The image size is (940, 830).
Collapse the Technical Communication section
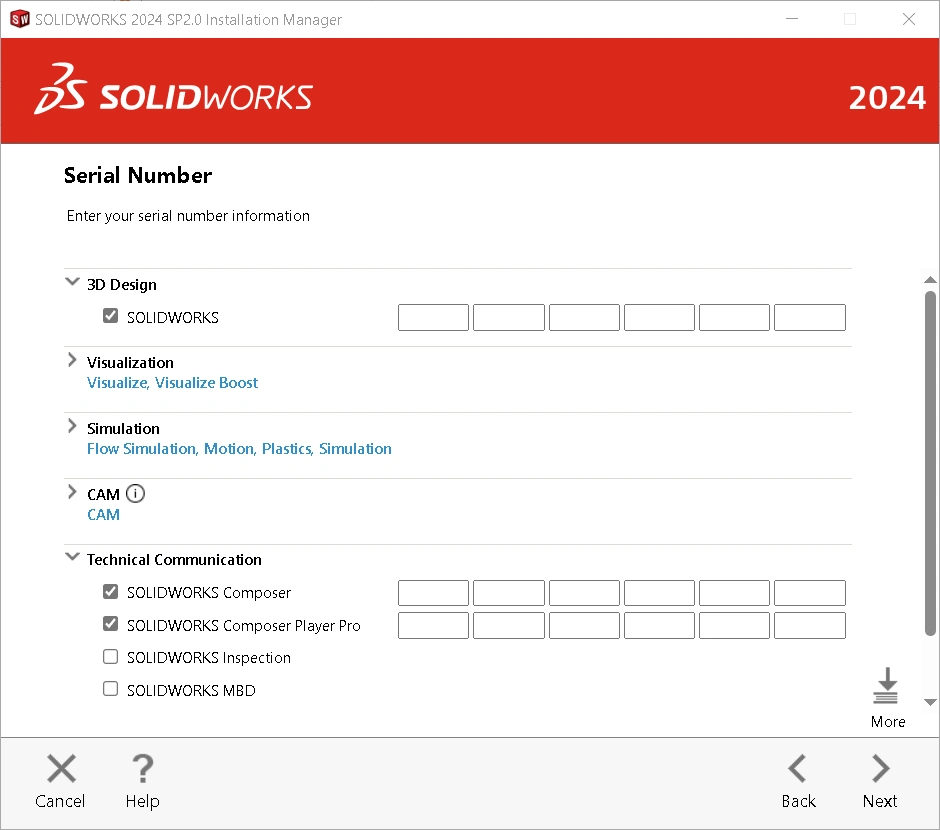click(72, 557)
